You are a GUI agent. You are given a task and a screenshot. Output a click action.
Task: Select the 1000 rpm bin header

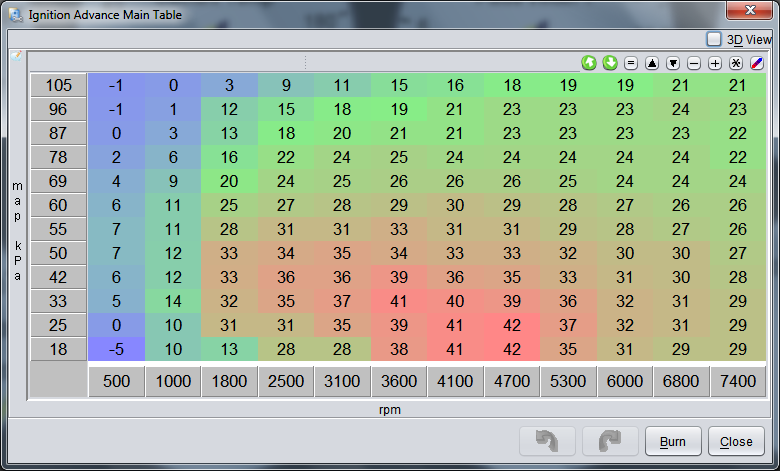click(x=173, y=381)
